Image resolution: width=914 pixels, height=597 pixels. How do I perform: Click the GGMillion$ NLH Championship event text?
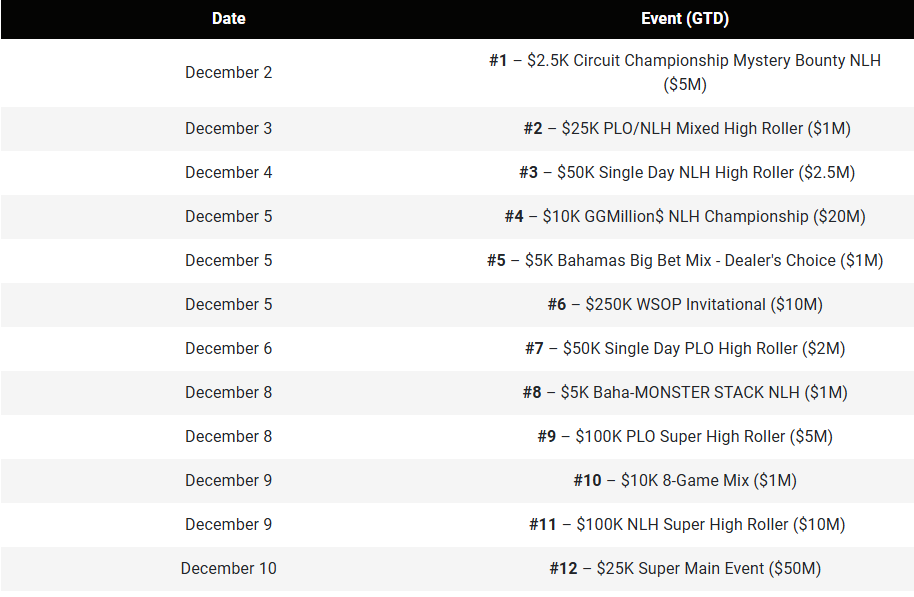click(x=685, y=216)
